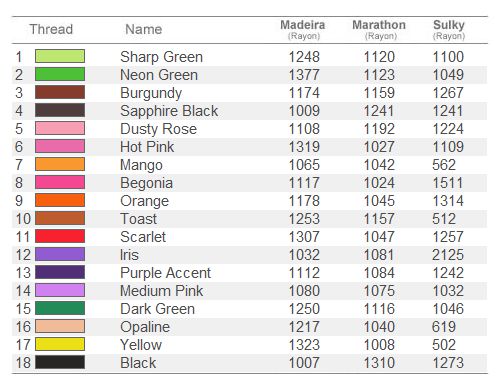The height and width of the screenshot is (384, 500).
Task: Click the Burgundy color swatch
Action: (x=60, y=92)
